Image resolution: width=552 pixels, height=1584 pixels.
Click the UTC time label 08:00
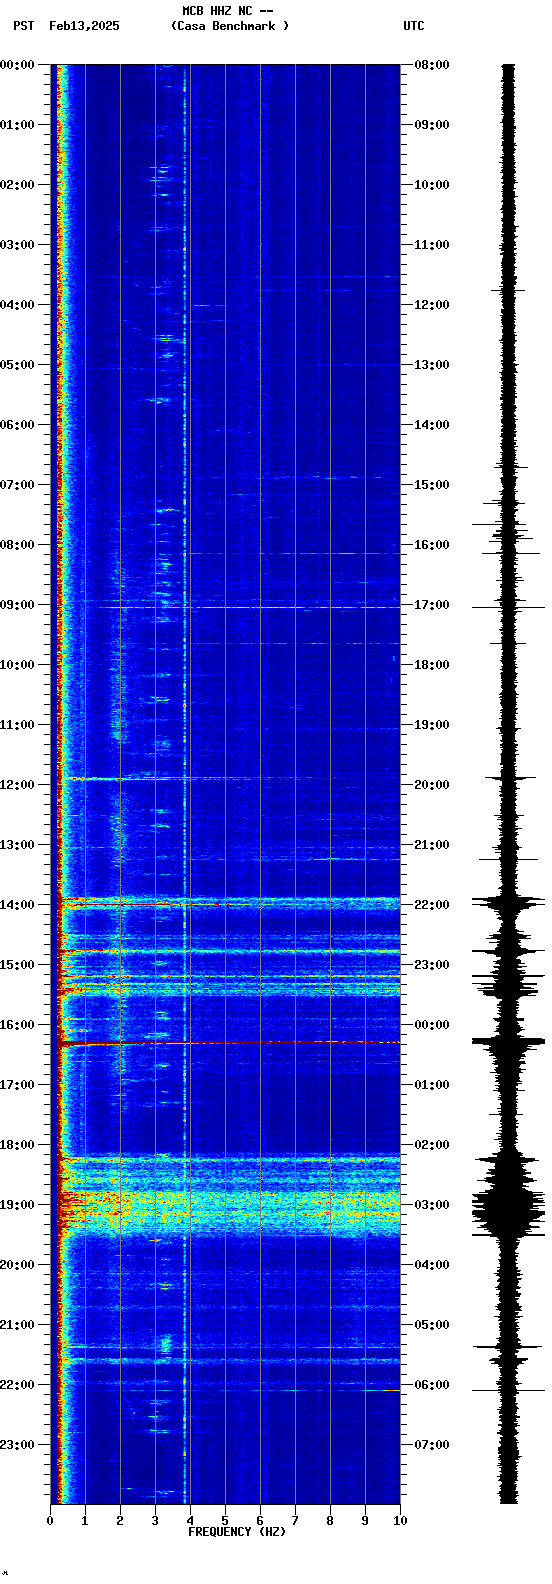pos(432,65)
